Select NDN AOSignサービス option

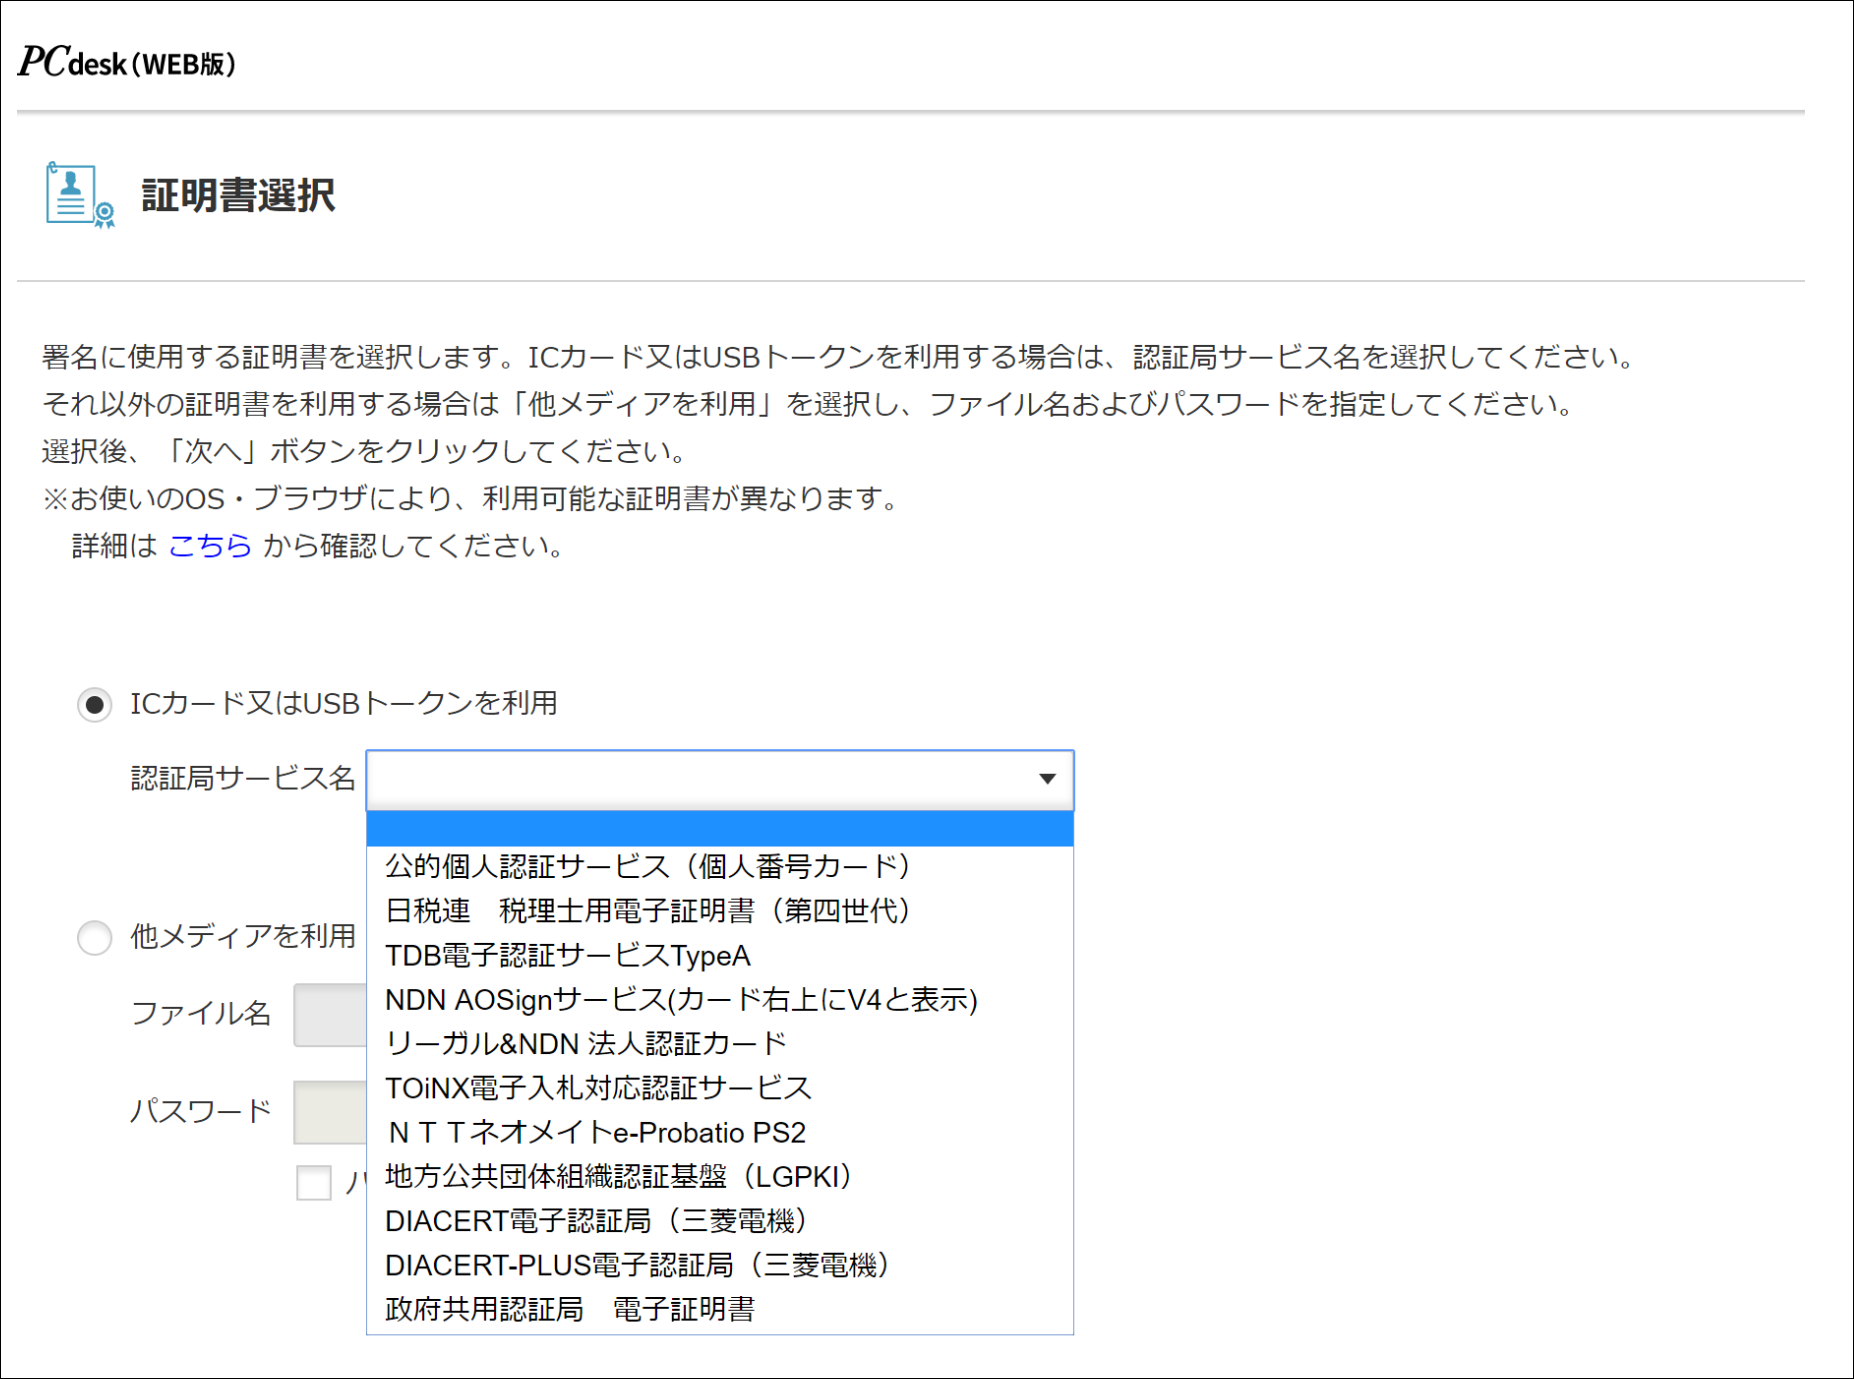point(720,1000)
